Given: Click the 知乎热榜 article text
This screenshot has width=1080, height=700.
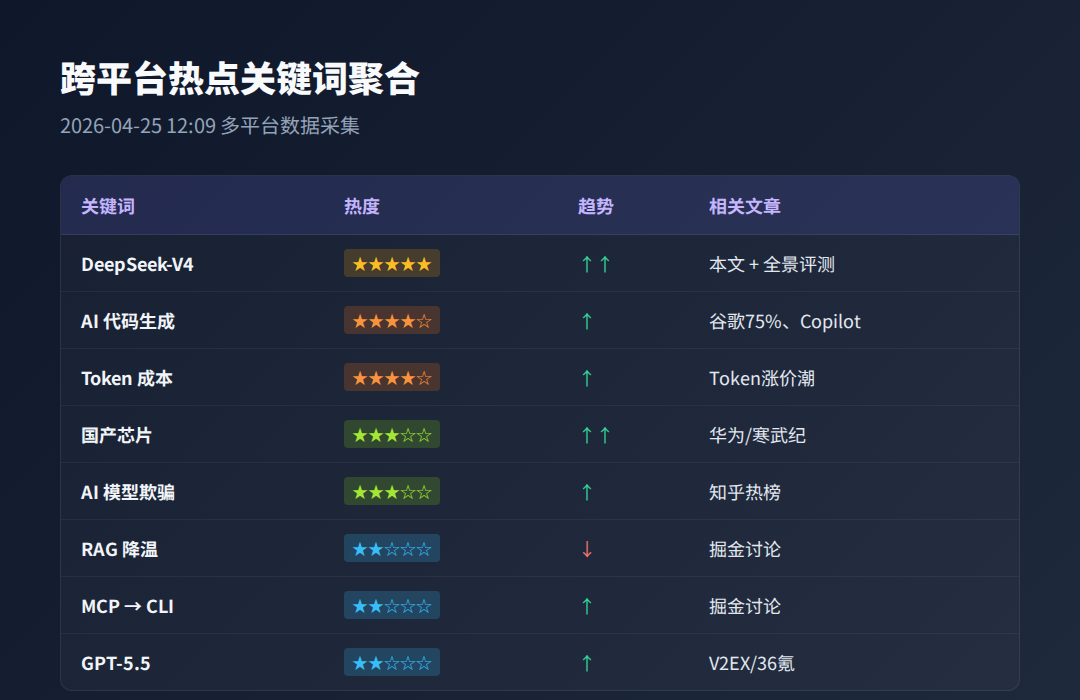Looking at the screenshot, I should pos(745,493).
